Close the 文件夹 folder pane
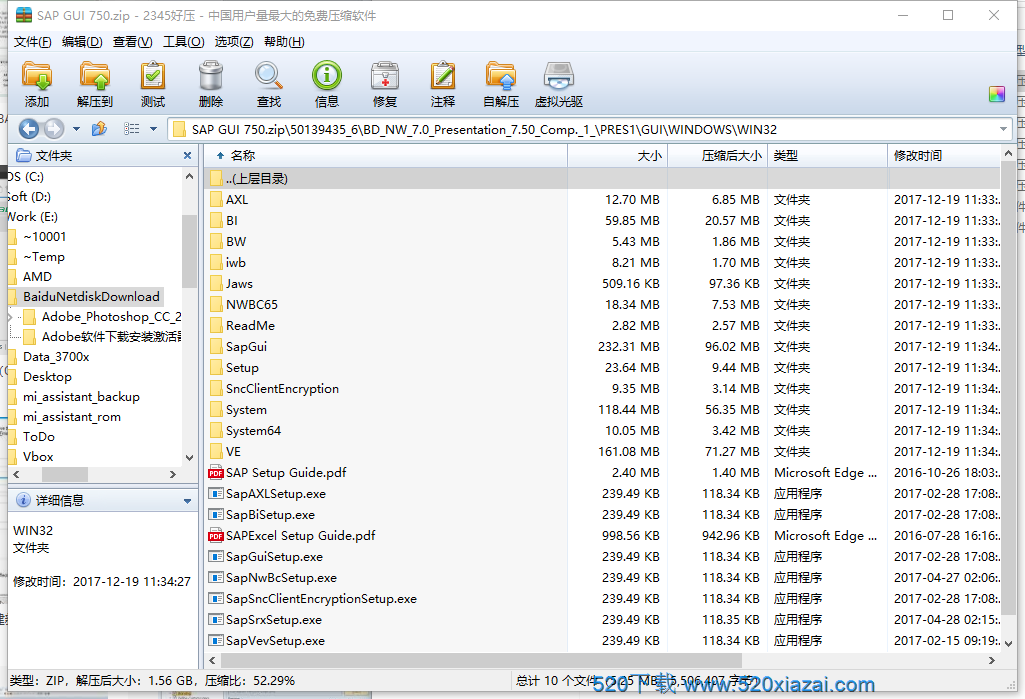Screen dimensions: 1025x699 point(188,156)
